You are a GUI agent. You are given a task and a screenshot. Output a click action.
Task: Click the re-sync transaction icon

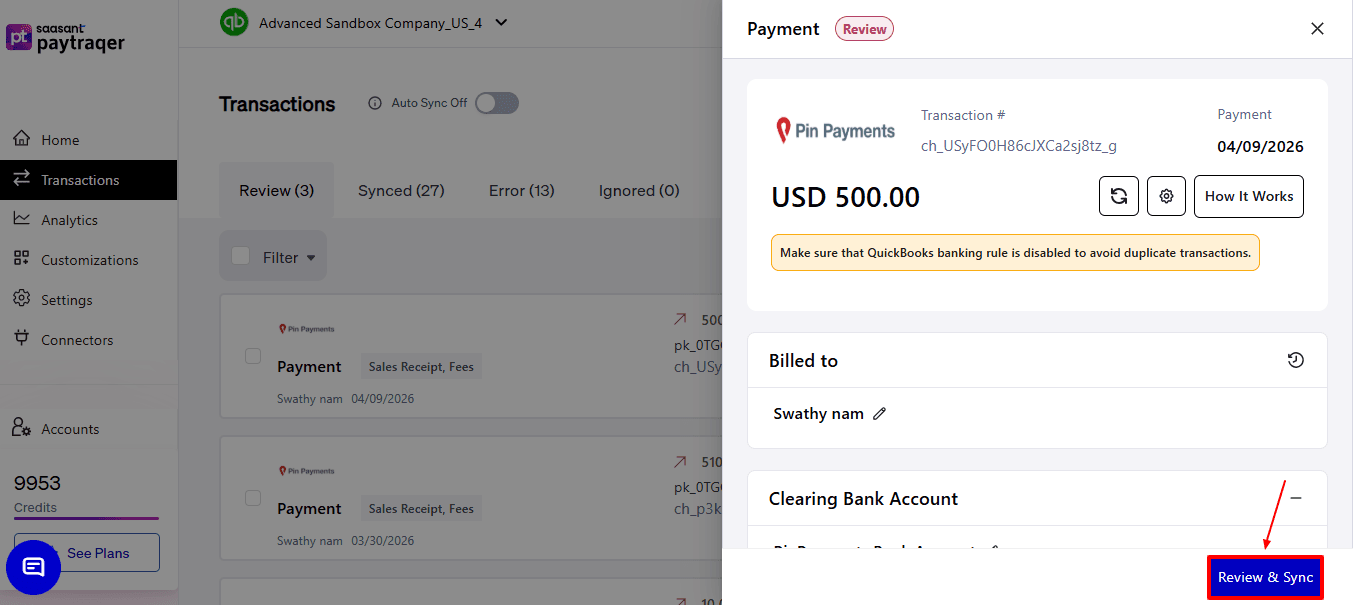click(1118, 196)
